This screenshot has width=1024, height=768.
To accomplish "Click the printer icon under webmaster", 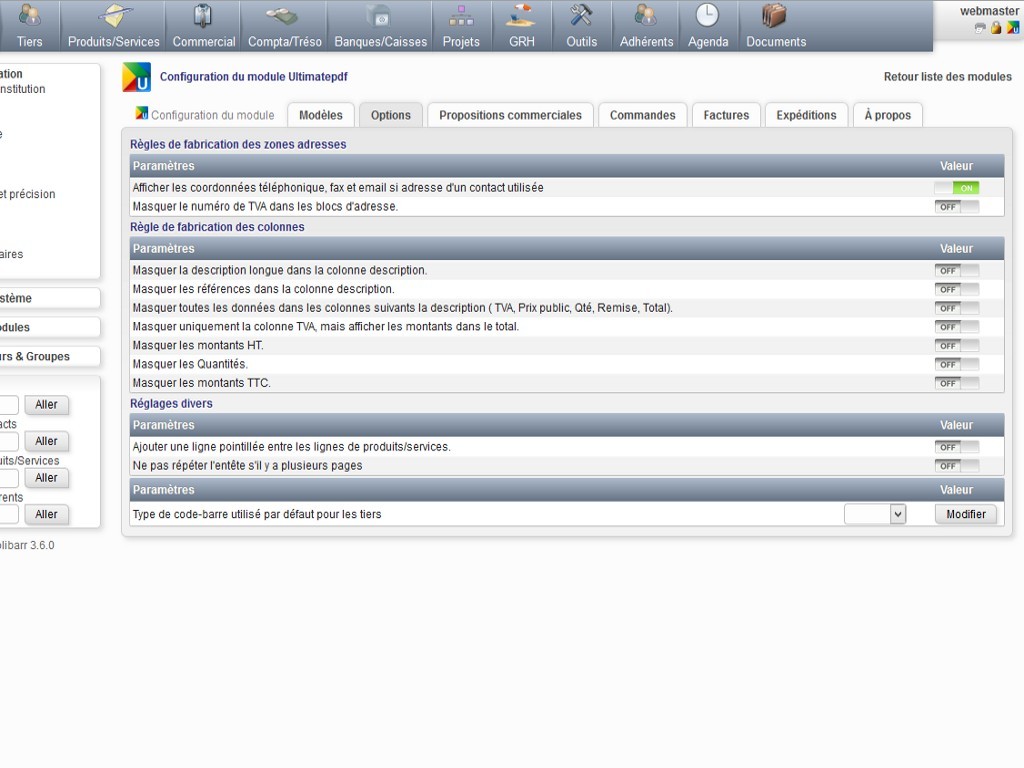I will (980, 28).
